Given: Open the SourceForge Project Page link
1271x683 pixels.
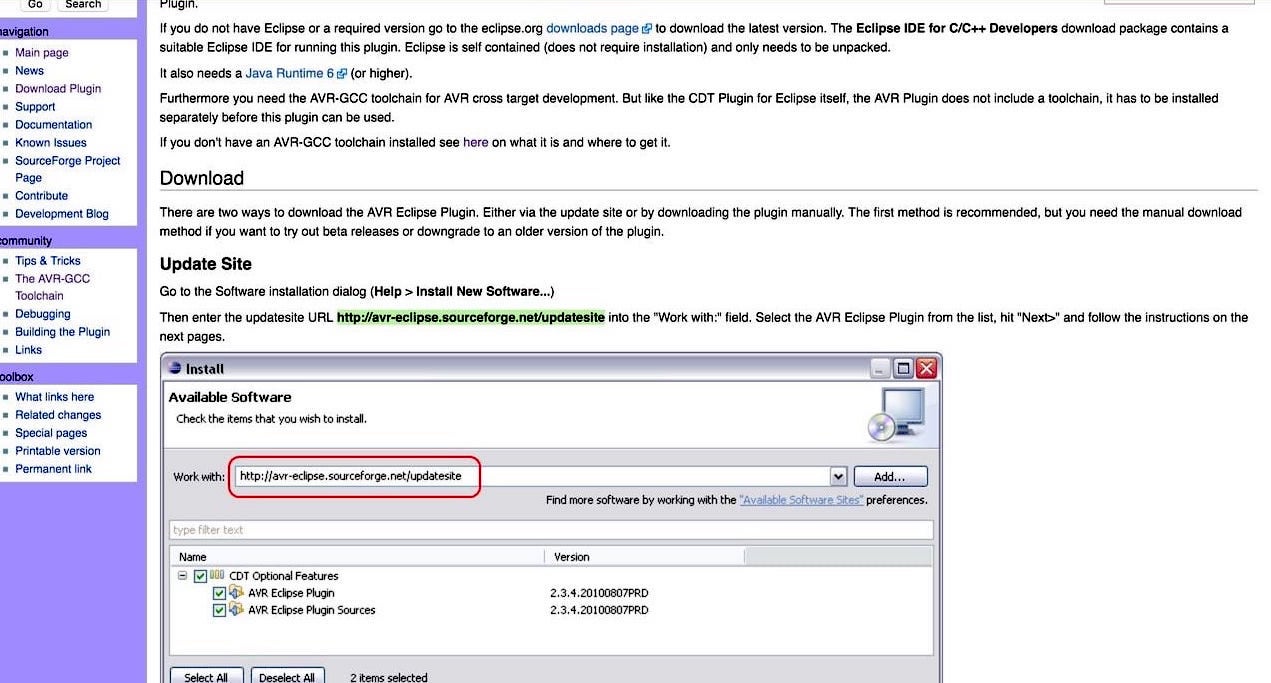Looking at the screenshot, I should pyautogui.click(x=67, y=169).
